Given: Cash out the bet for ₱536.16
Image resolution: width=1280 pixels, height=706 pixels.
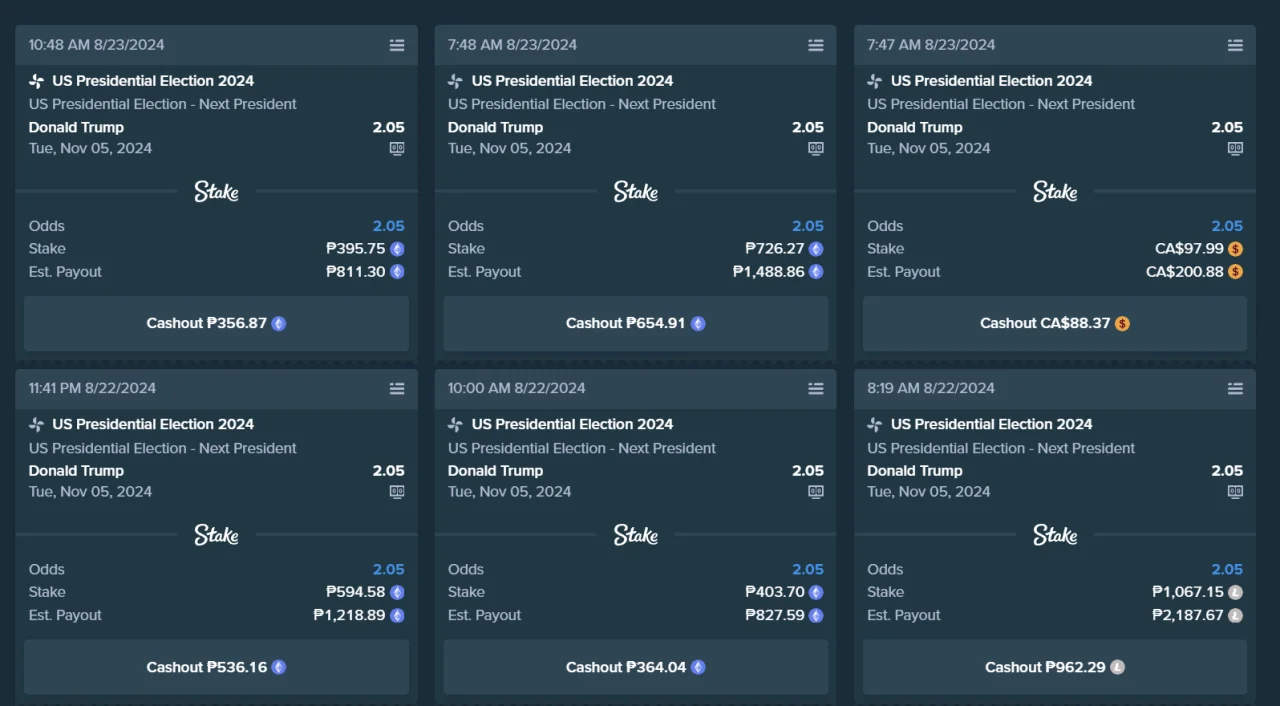Looking at the screenshot, I should (216, 667).
